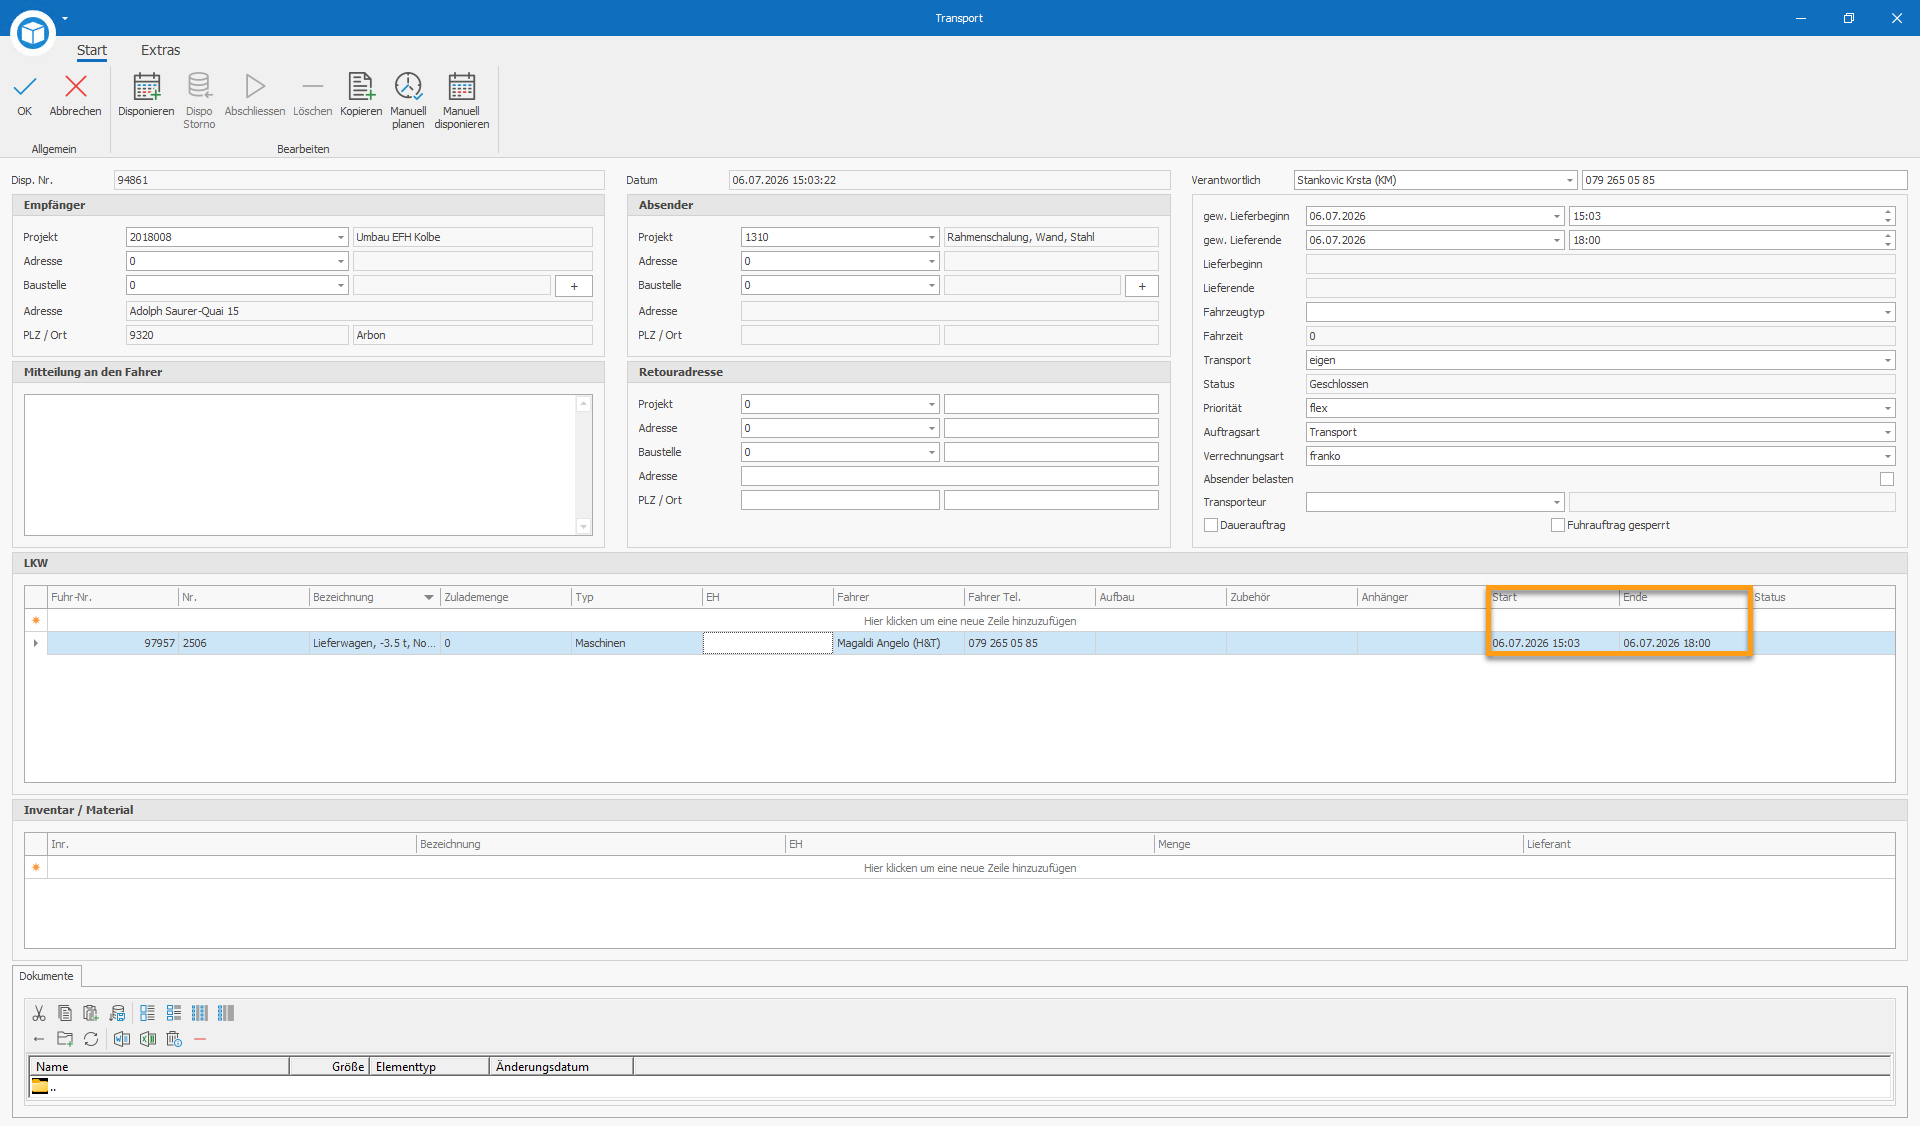Click the Excel document icon in Dokumente

click(x=148, y=1039)
